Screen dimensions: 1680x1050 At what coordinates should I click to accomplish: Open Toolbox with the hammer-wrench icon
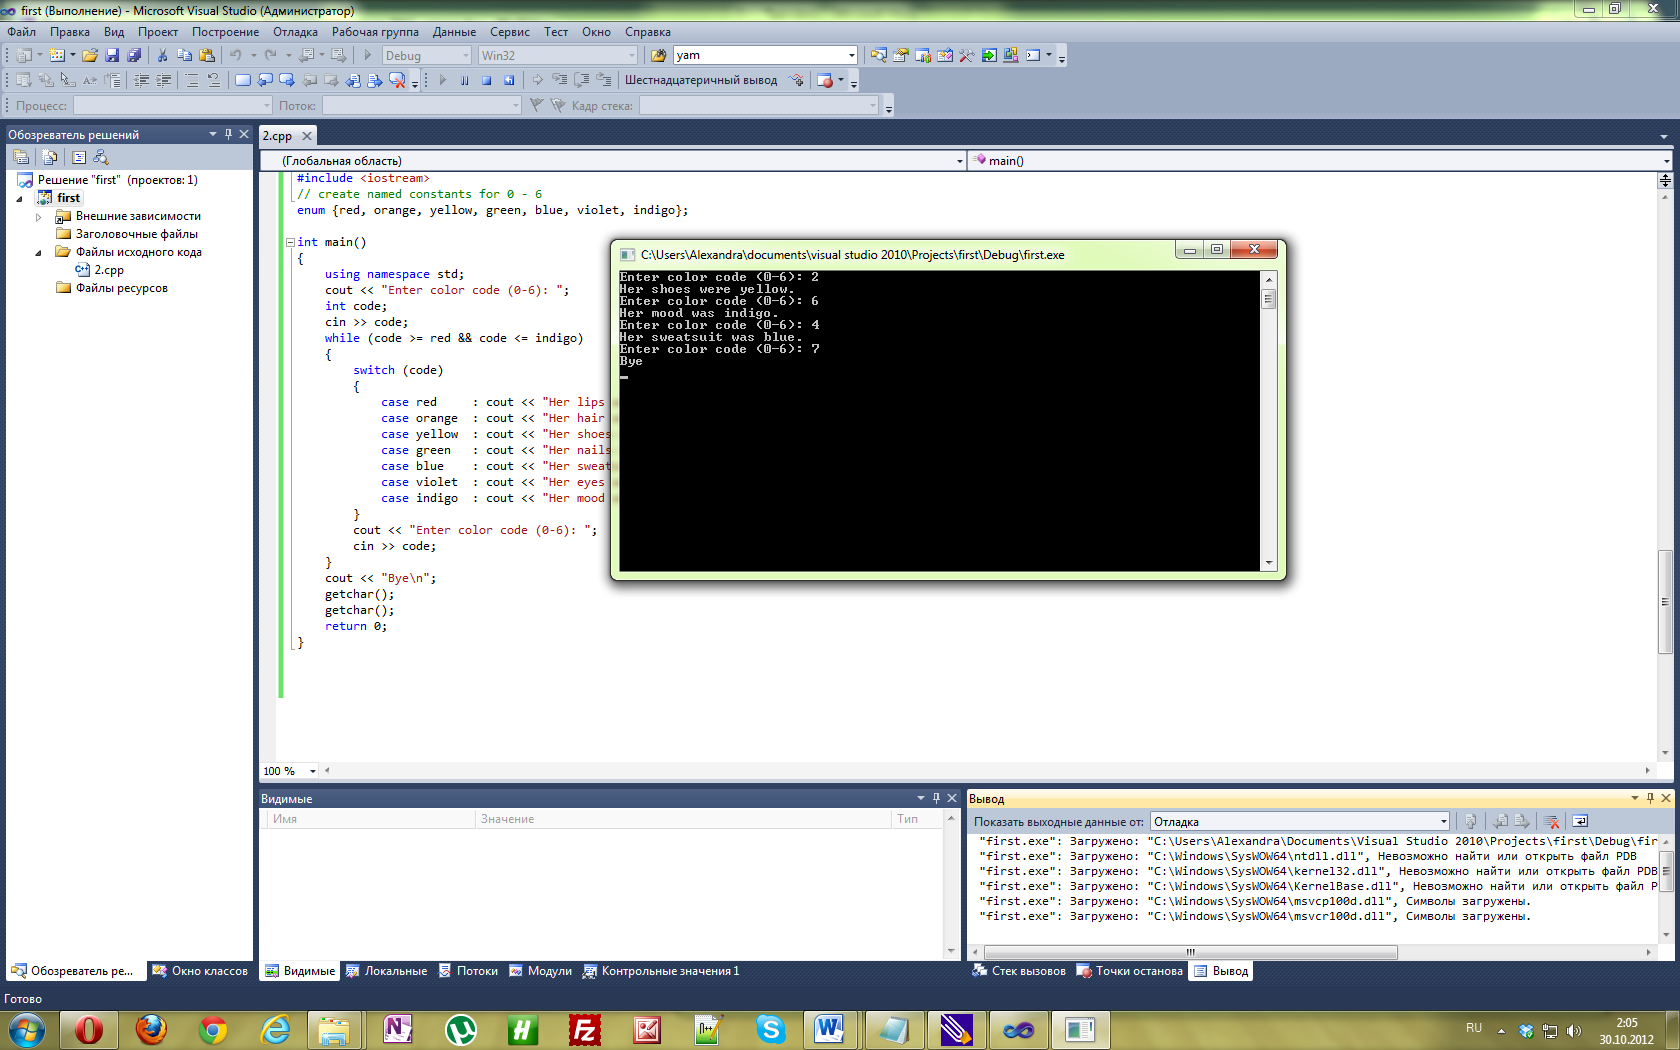(x=966, y=55)
